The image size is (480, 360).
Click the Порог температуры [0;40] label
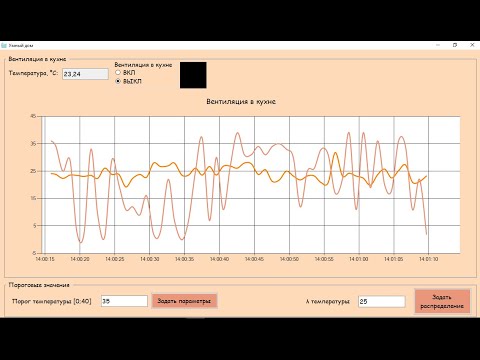pos(52,301)
